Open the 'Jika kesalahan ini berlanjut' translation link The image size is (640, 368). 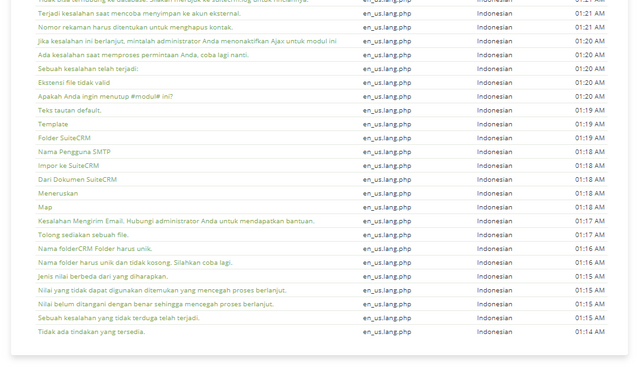point(187,41)
